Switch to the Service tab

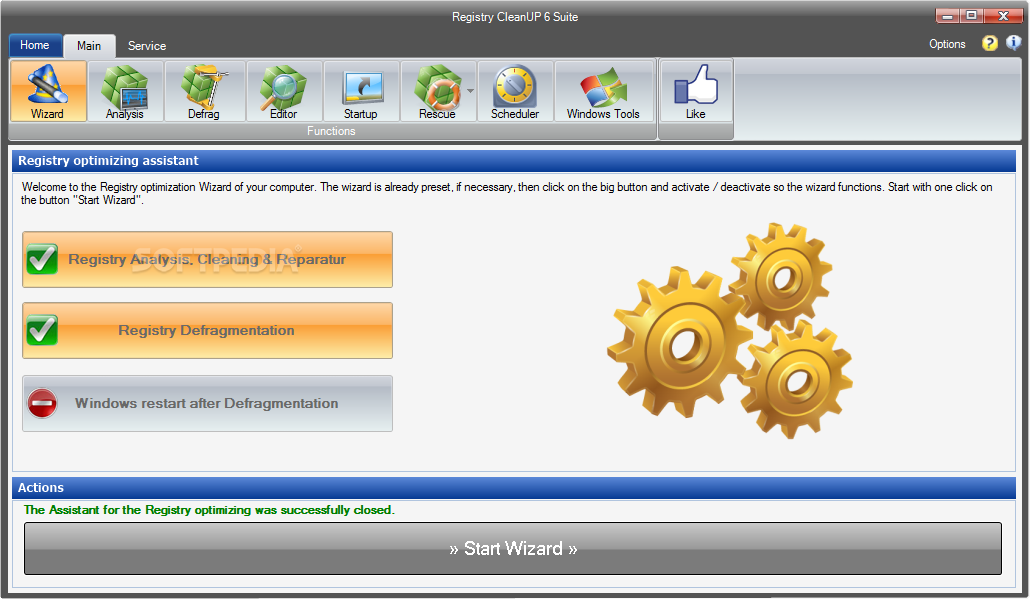[146, 46]
